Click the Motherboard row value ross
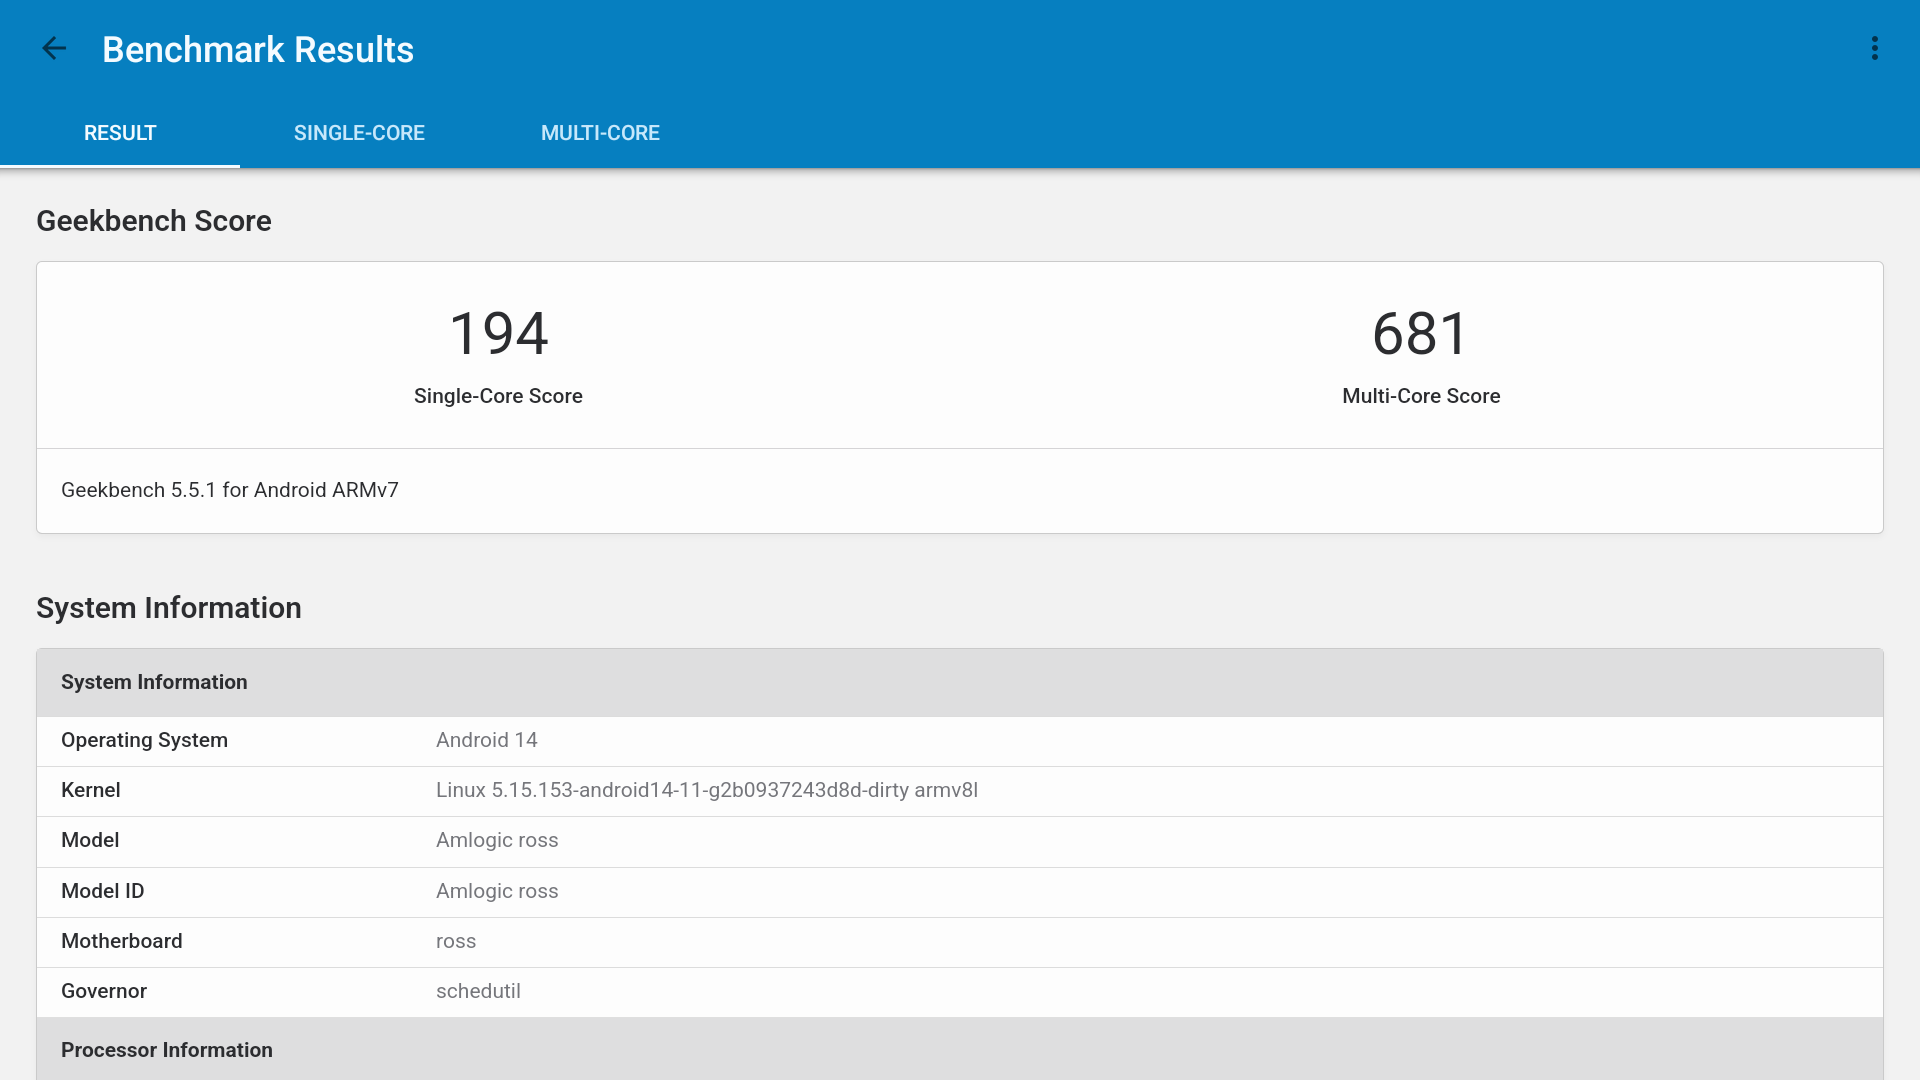The height and width of the screenshot is (1080, 1920). tap(456, 941)
